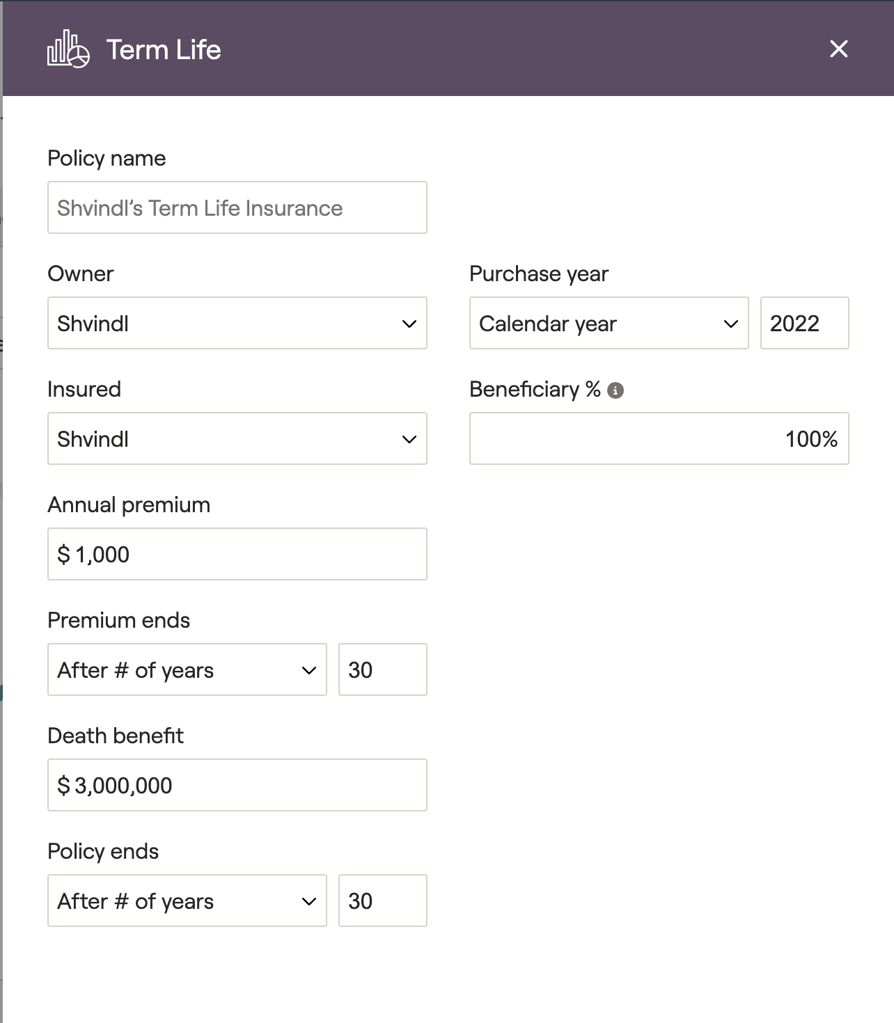Open the Owner dropdown
The width and height of the screenshot is (894, 1023).
(x=237, y=323)
